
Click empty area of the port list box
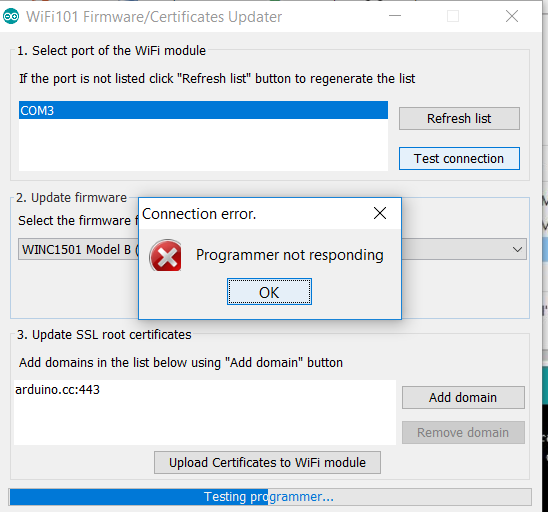point(203,145)
